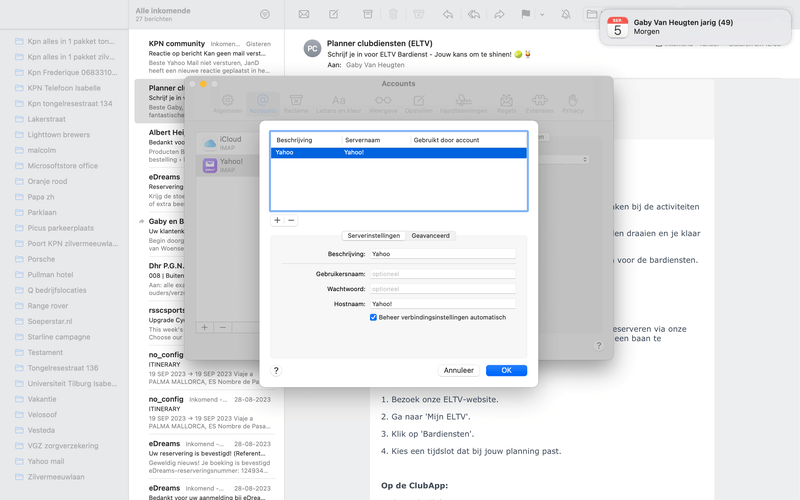Click the Wachtwoord input field
The width and height of the screenshot is (800, 500).
442,289
